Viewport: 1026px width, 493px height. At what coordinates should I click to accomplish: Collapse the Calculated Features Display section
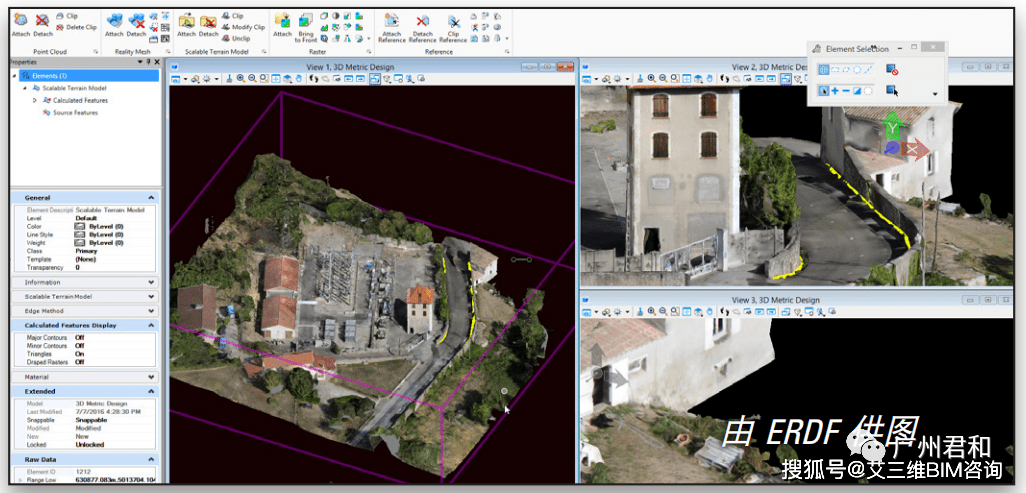[151, 325]
